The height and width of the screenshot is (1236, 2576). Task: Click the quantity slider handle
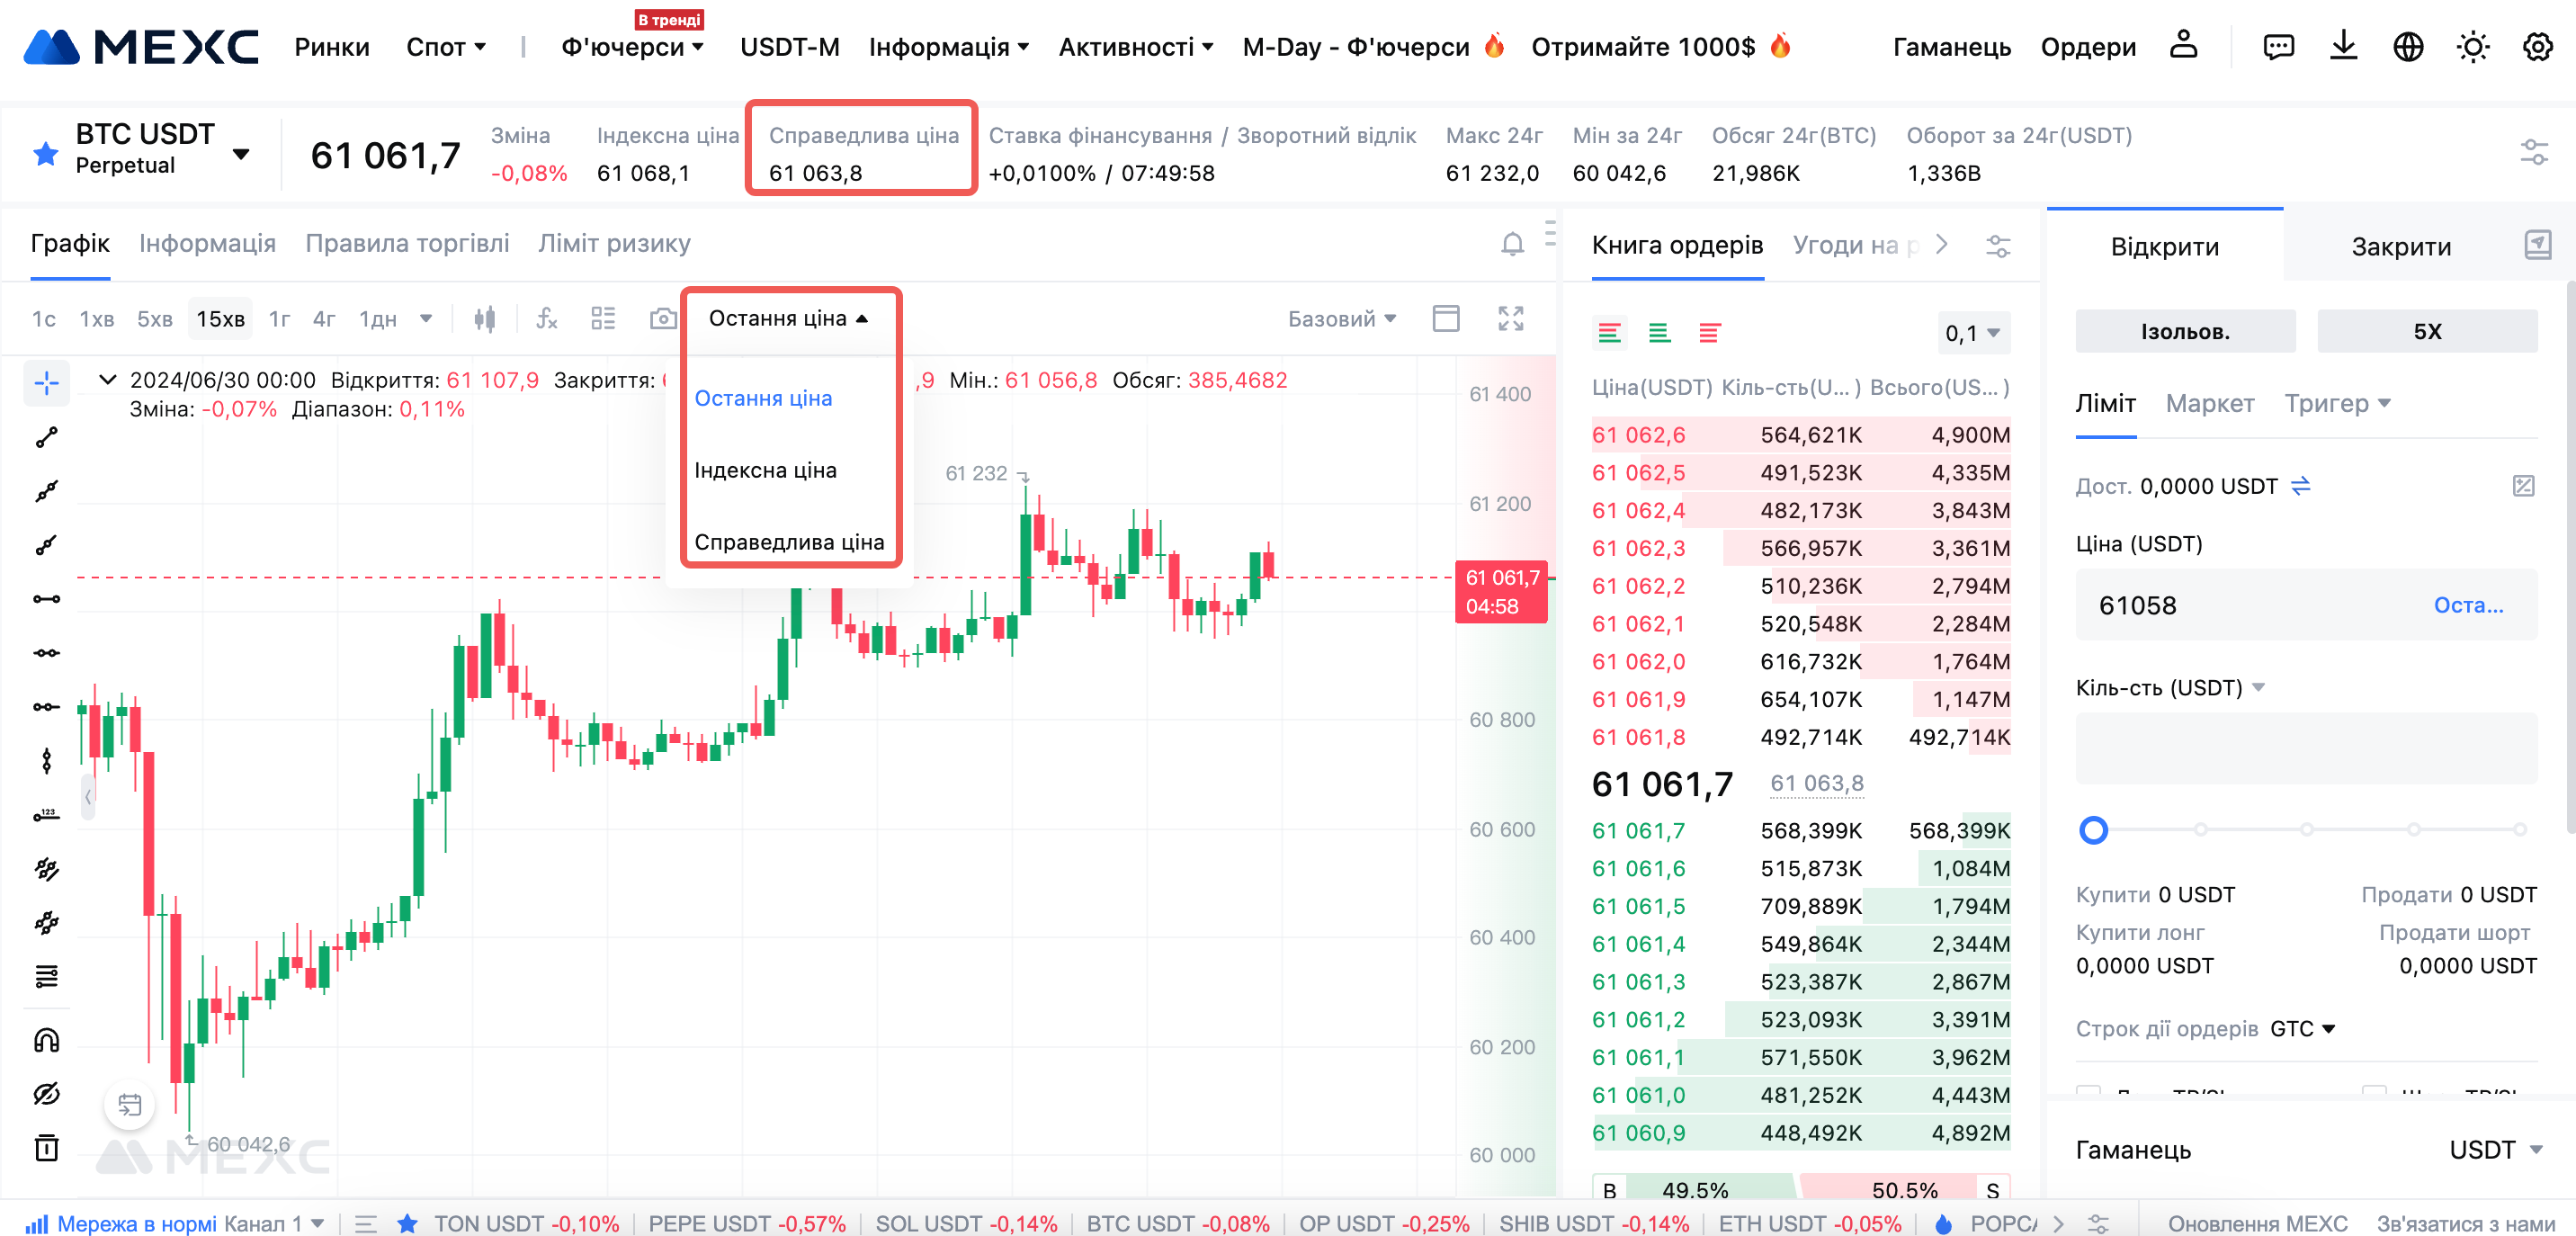click(x=2092, y=830)
